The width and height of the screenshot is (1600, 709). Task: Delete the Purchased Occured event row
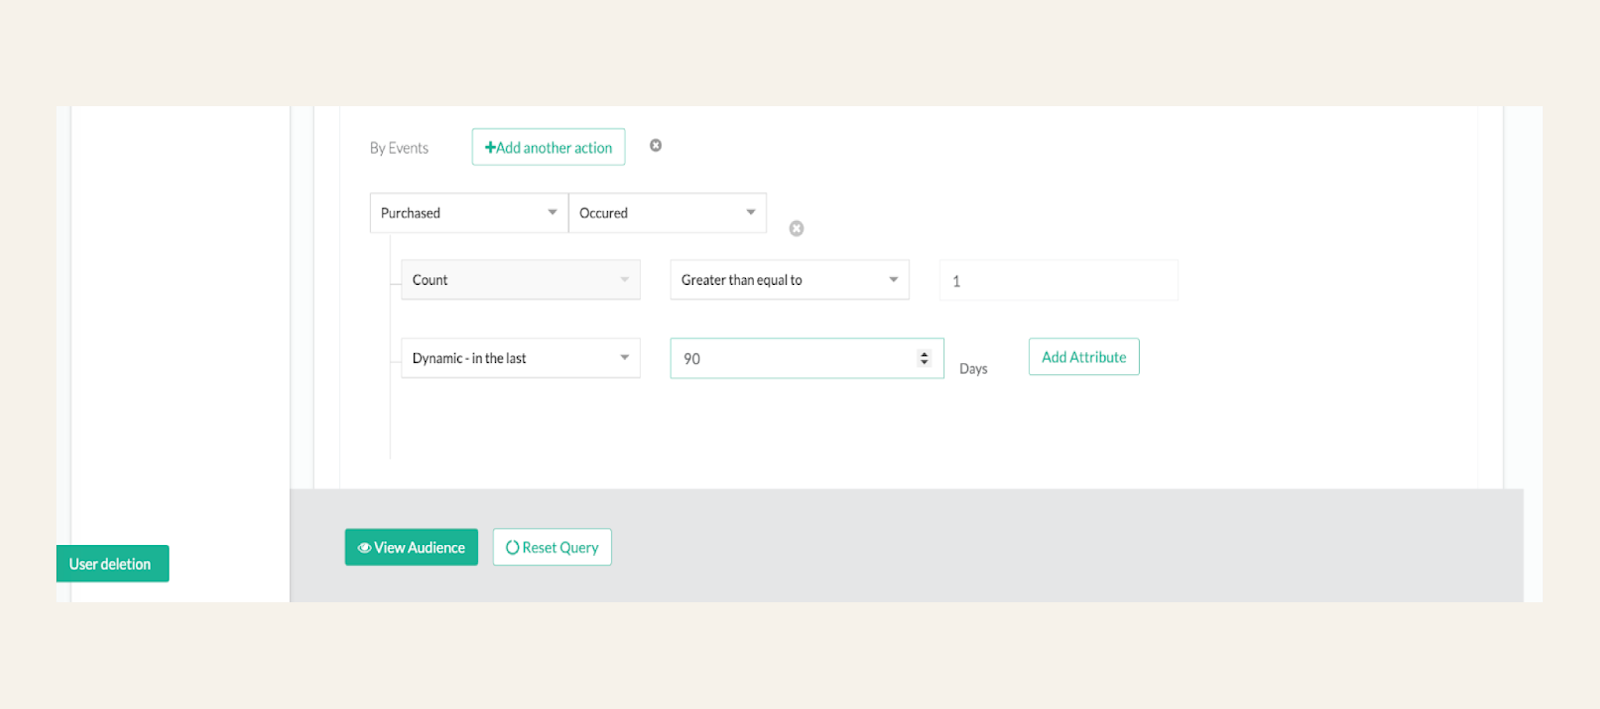(796, 228)
